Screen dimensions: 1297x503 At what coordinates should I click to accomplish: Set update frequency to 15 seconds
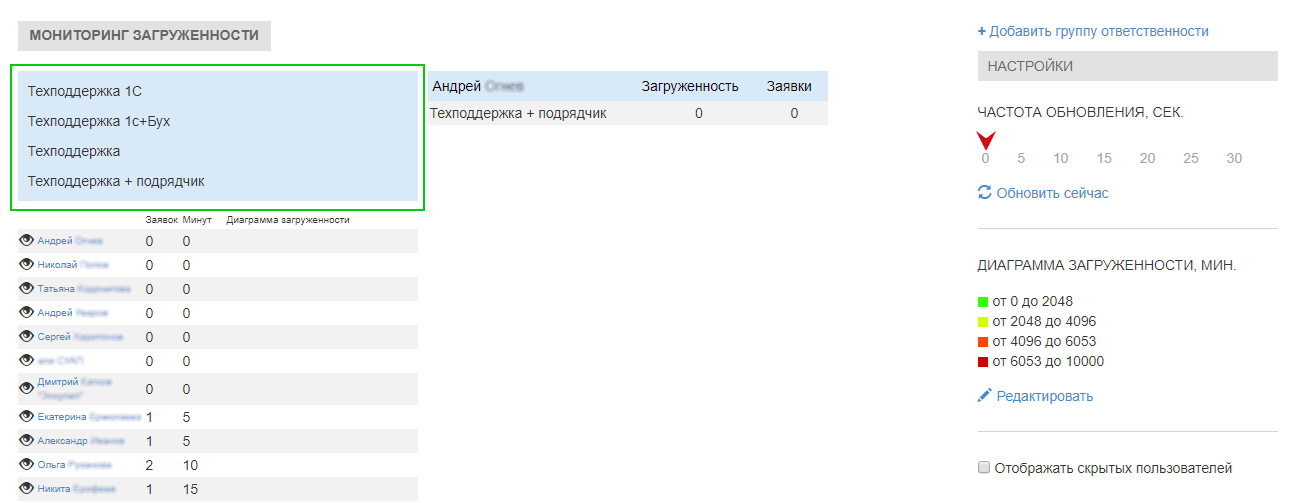pyautogui.click(x=1104, y=158)
